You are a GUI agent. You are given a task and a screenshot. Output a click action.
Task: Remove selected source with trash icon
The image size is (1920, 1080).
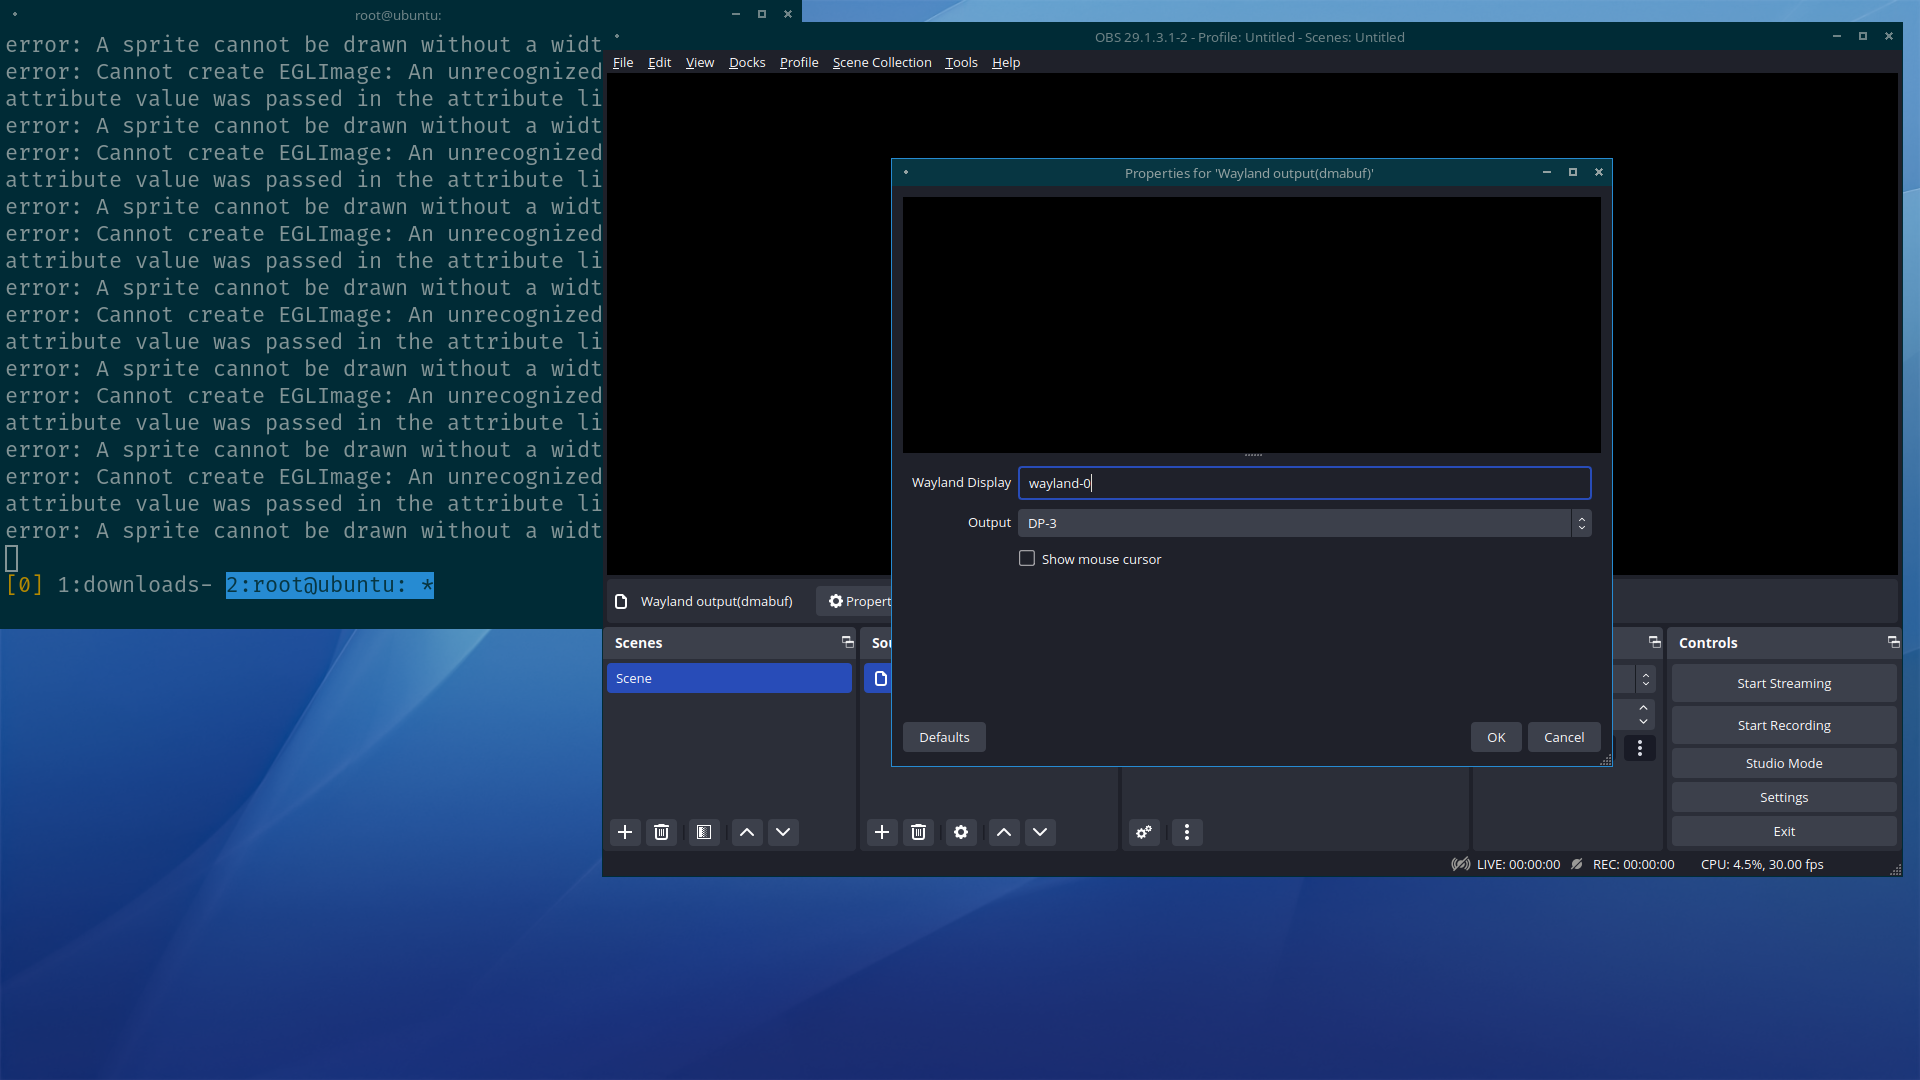pyautogui.click(x=918, y=832)
